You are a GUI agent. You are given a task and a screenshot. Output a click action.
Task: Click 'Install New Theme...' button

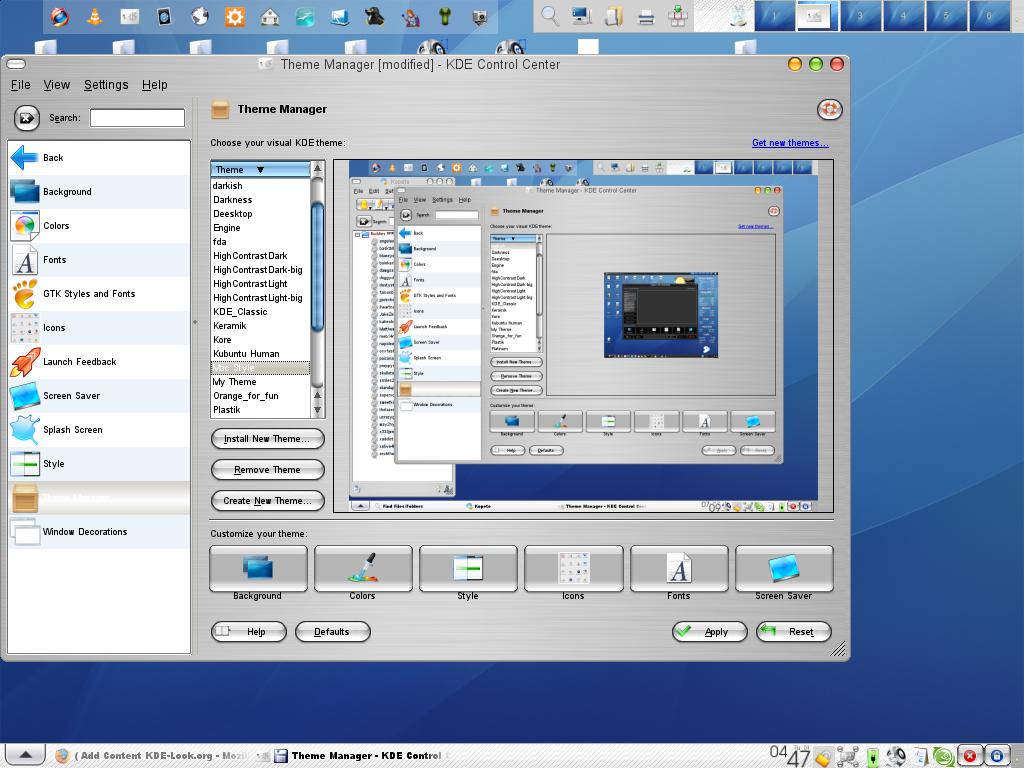coord(268,439)
